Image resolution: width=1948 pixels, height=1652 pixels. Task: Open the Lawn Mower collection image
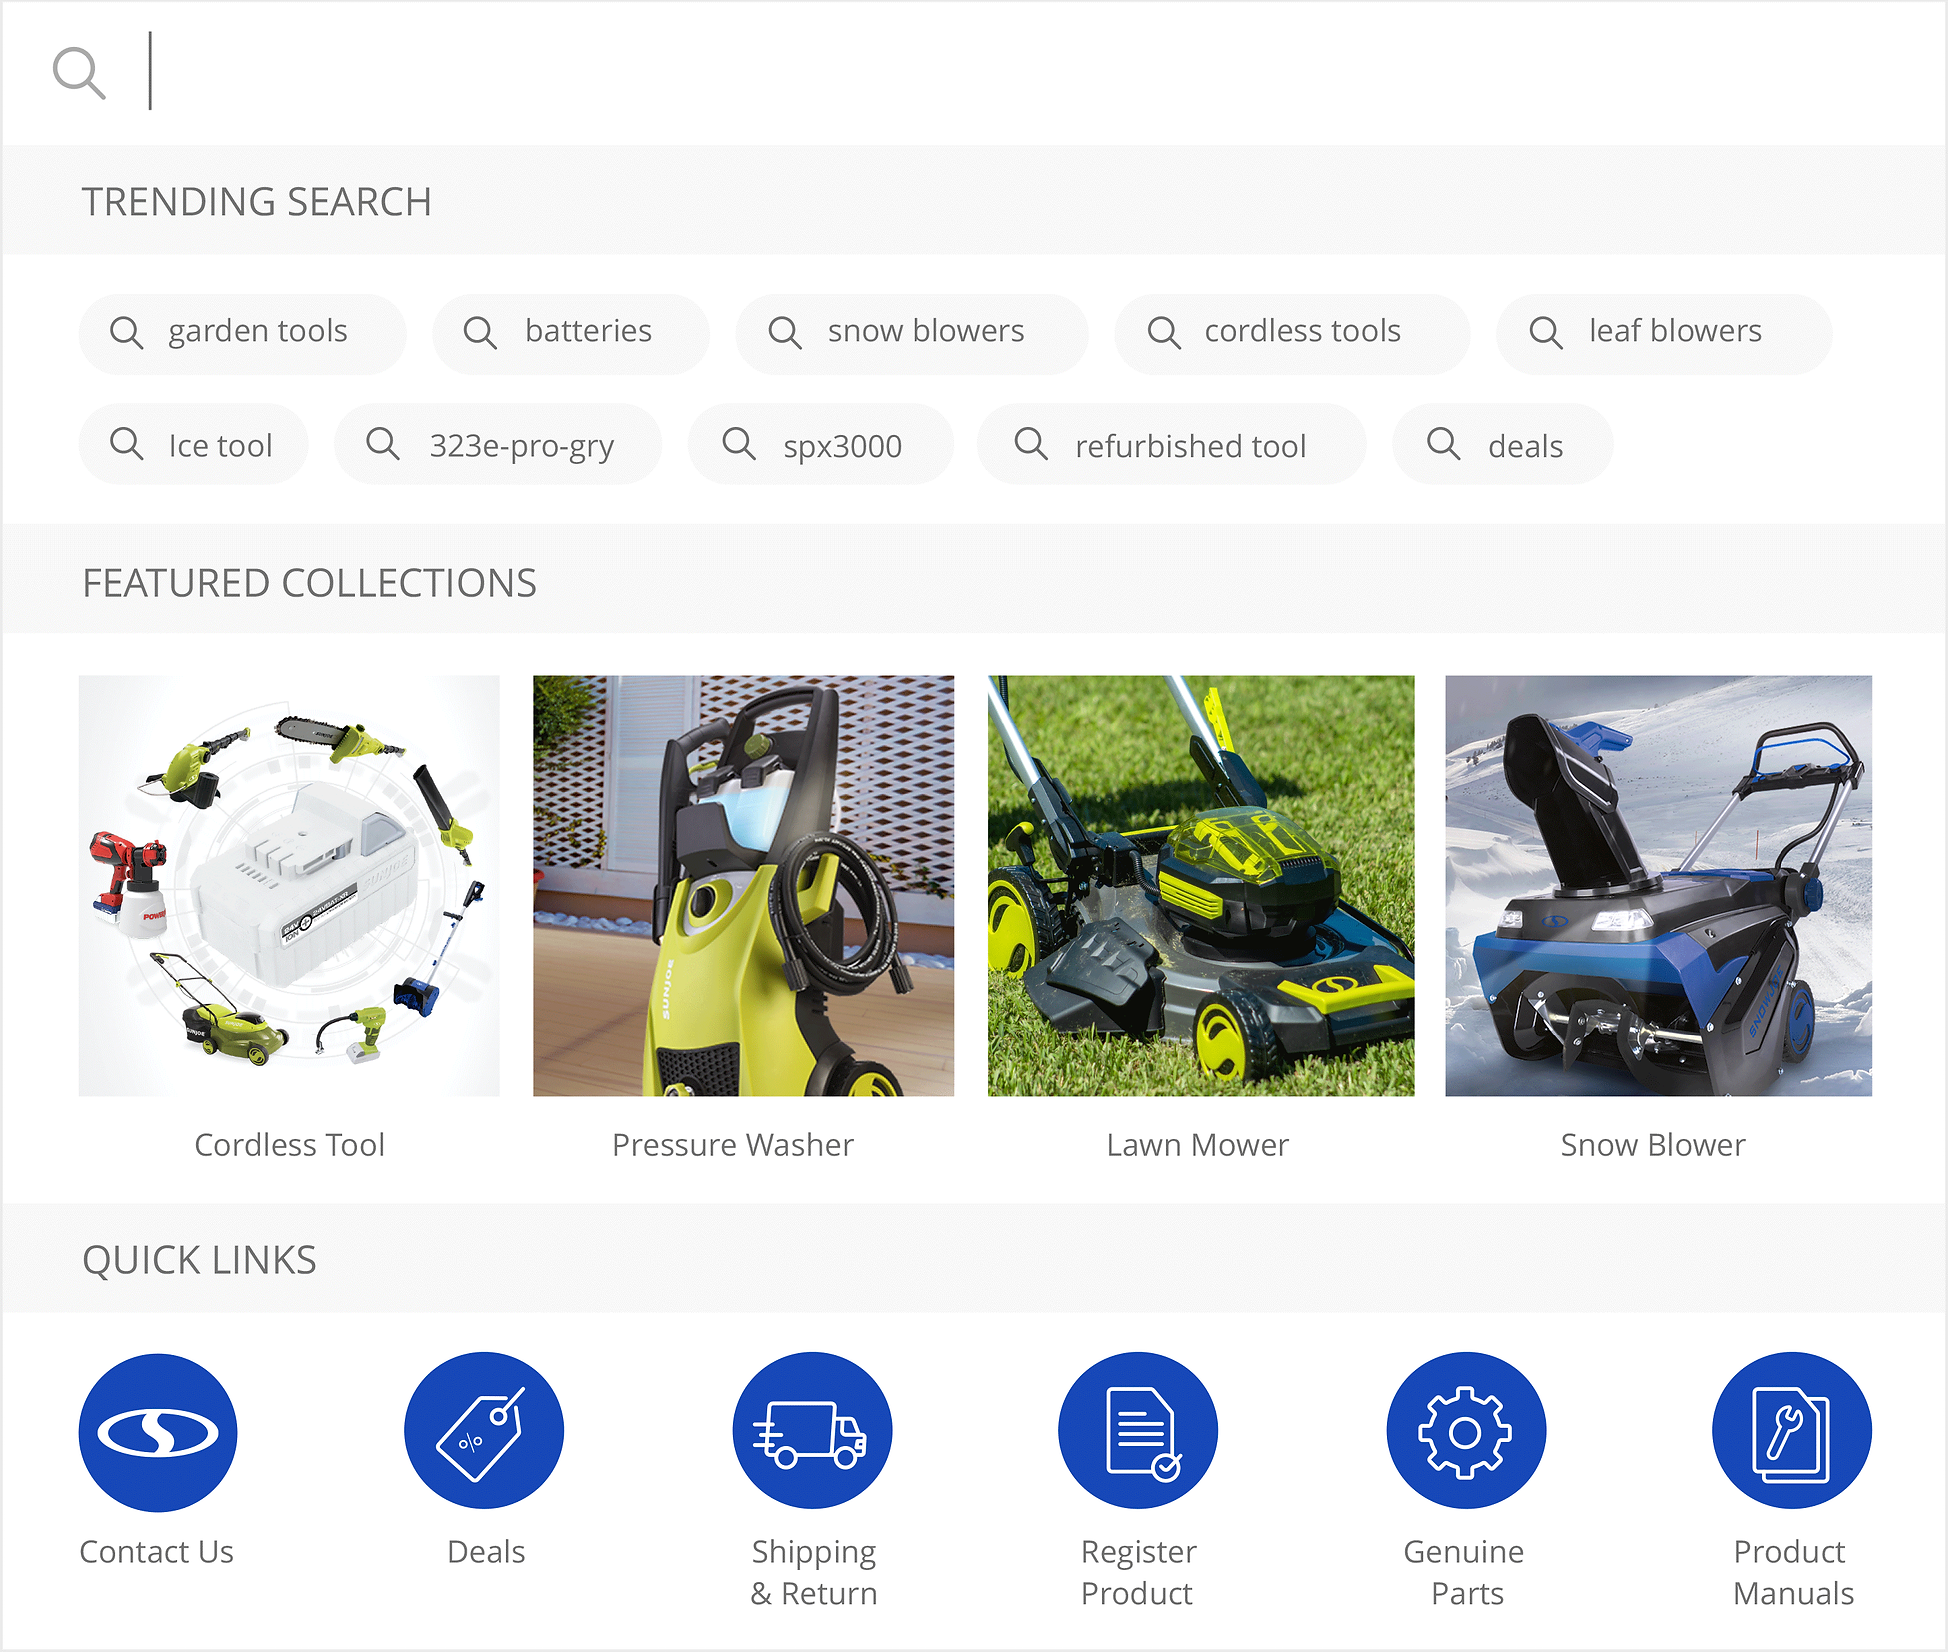coord(1201,886)
